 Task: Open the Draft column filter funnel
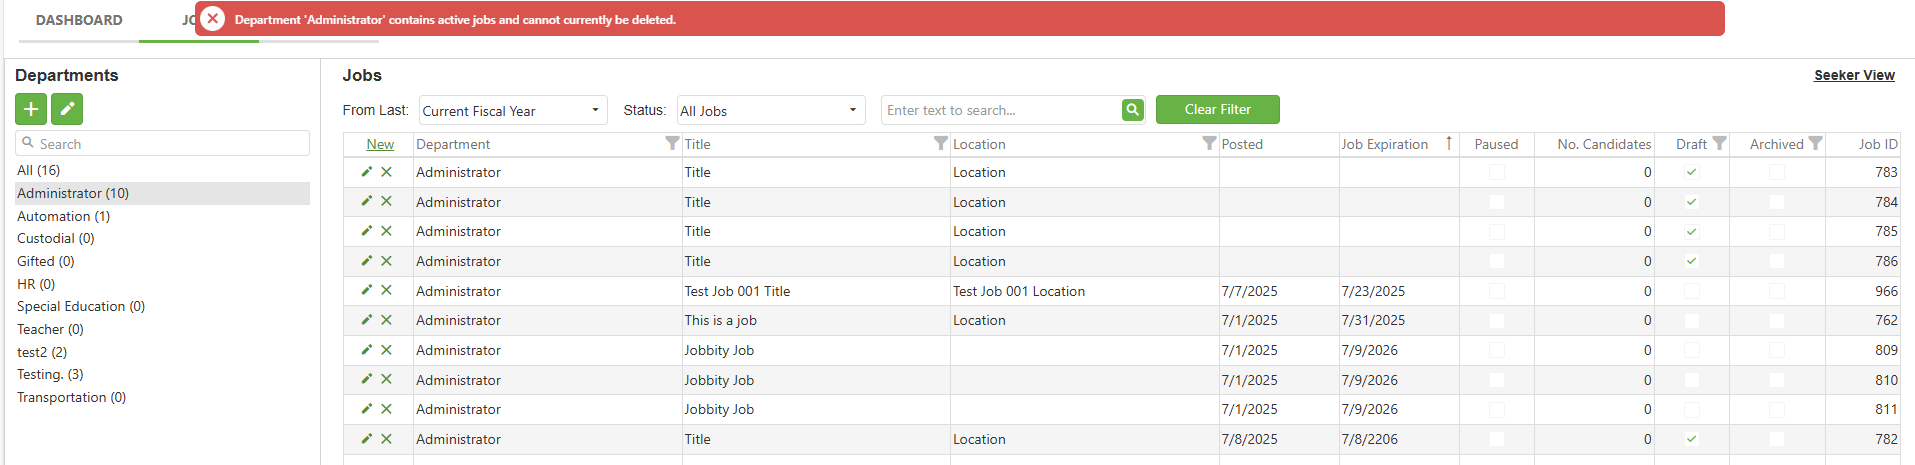1719,144
